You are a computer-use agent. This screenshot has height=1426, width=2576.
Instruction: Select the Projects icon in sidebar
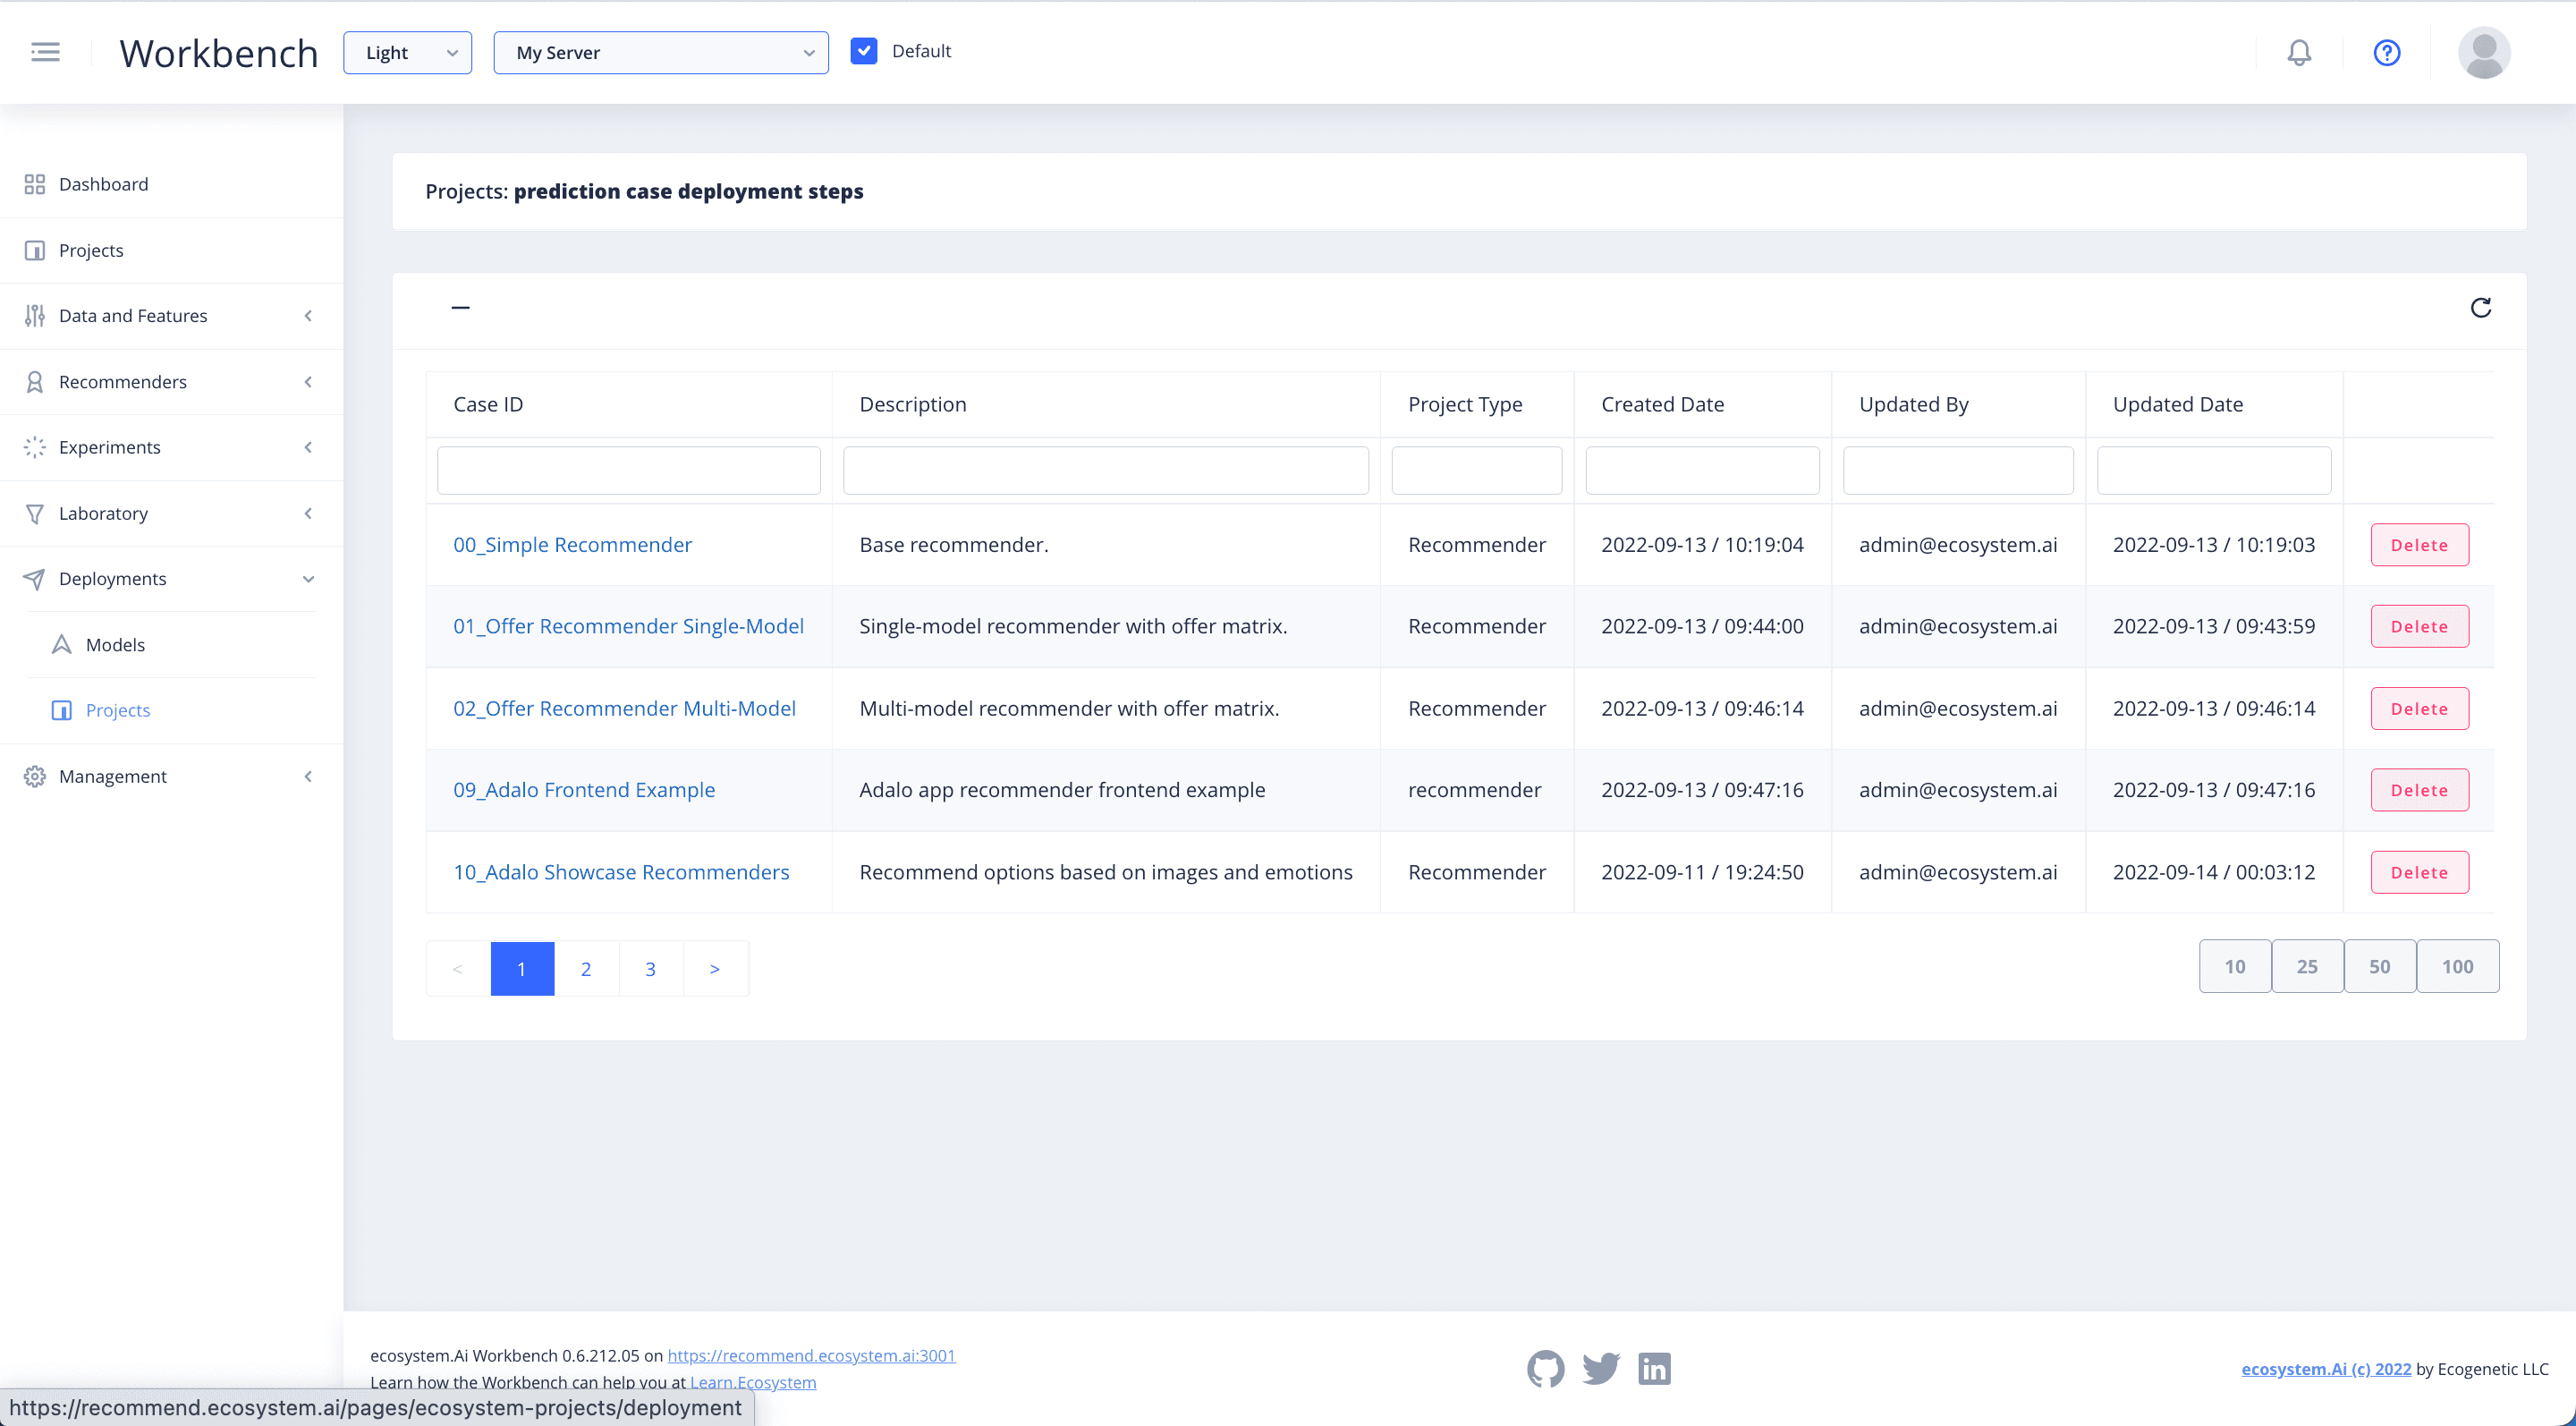[34, 250]
